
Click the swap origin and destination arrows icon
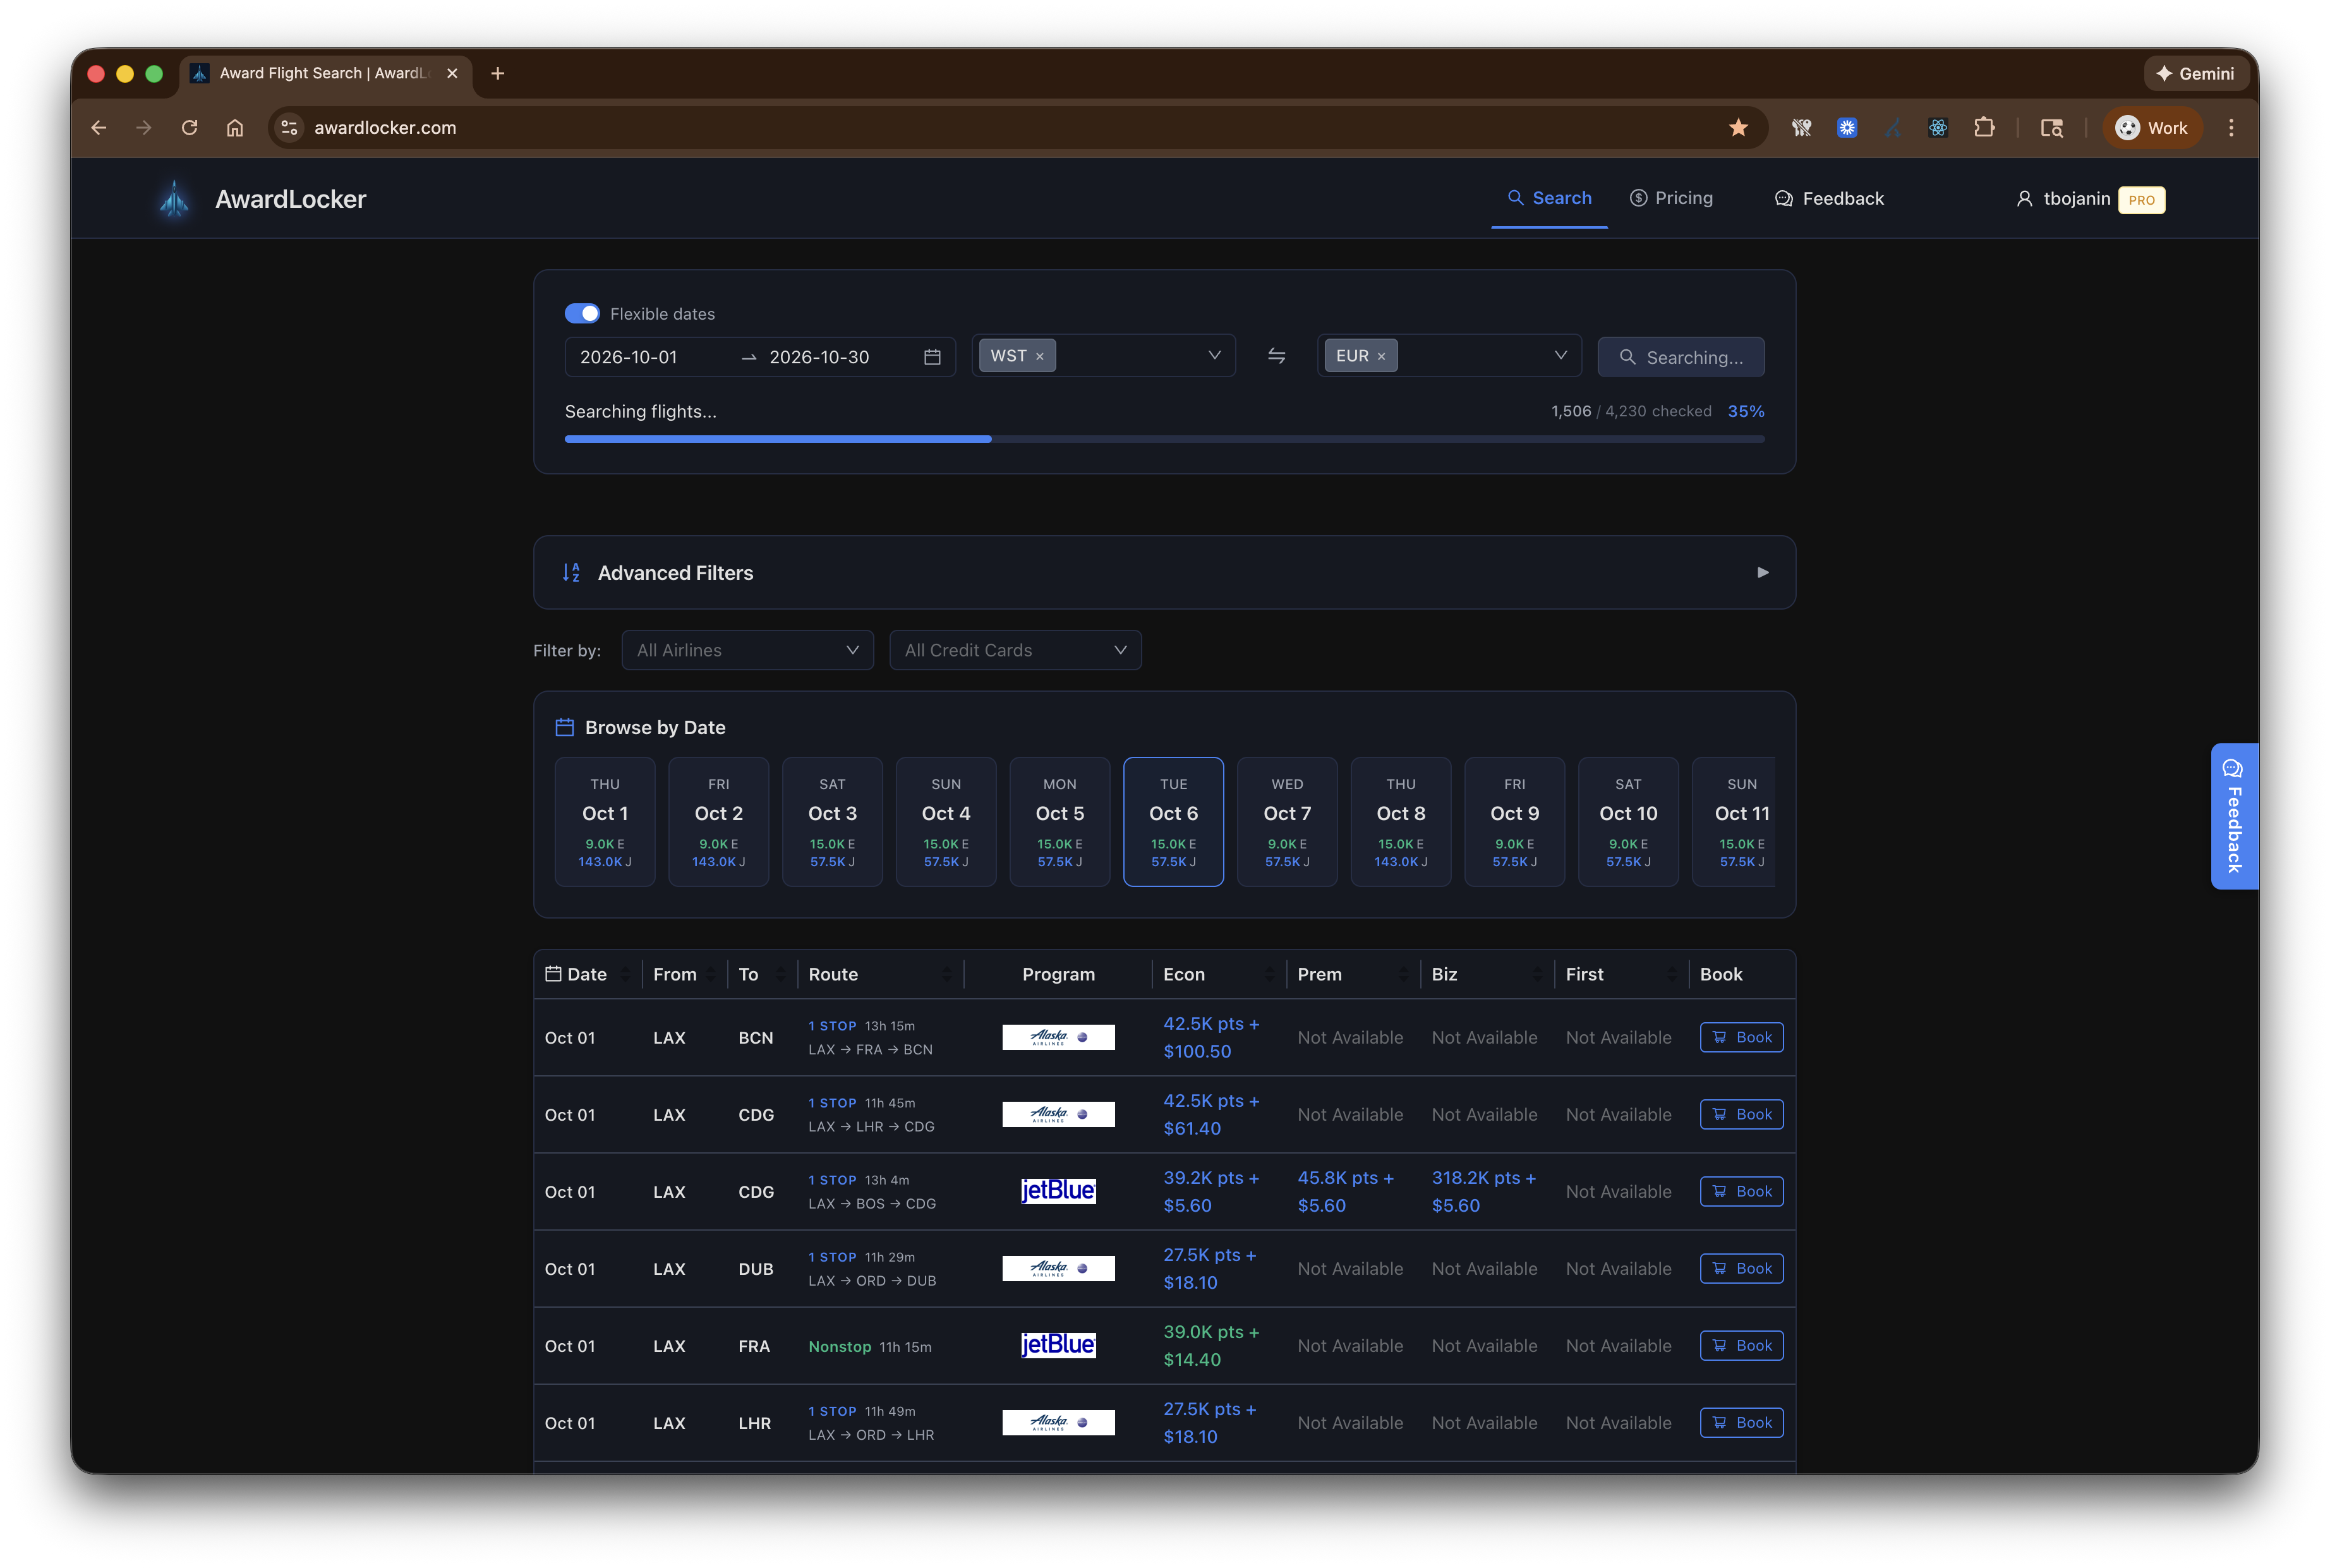click(1276, 356)
